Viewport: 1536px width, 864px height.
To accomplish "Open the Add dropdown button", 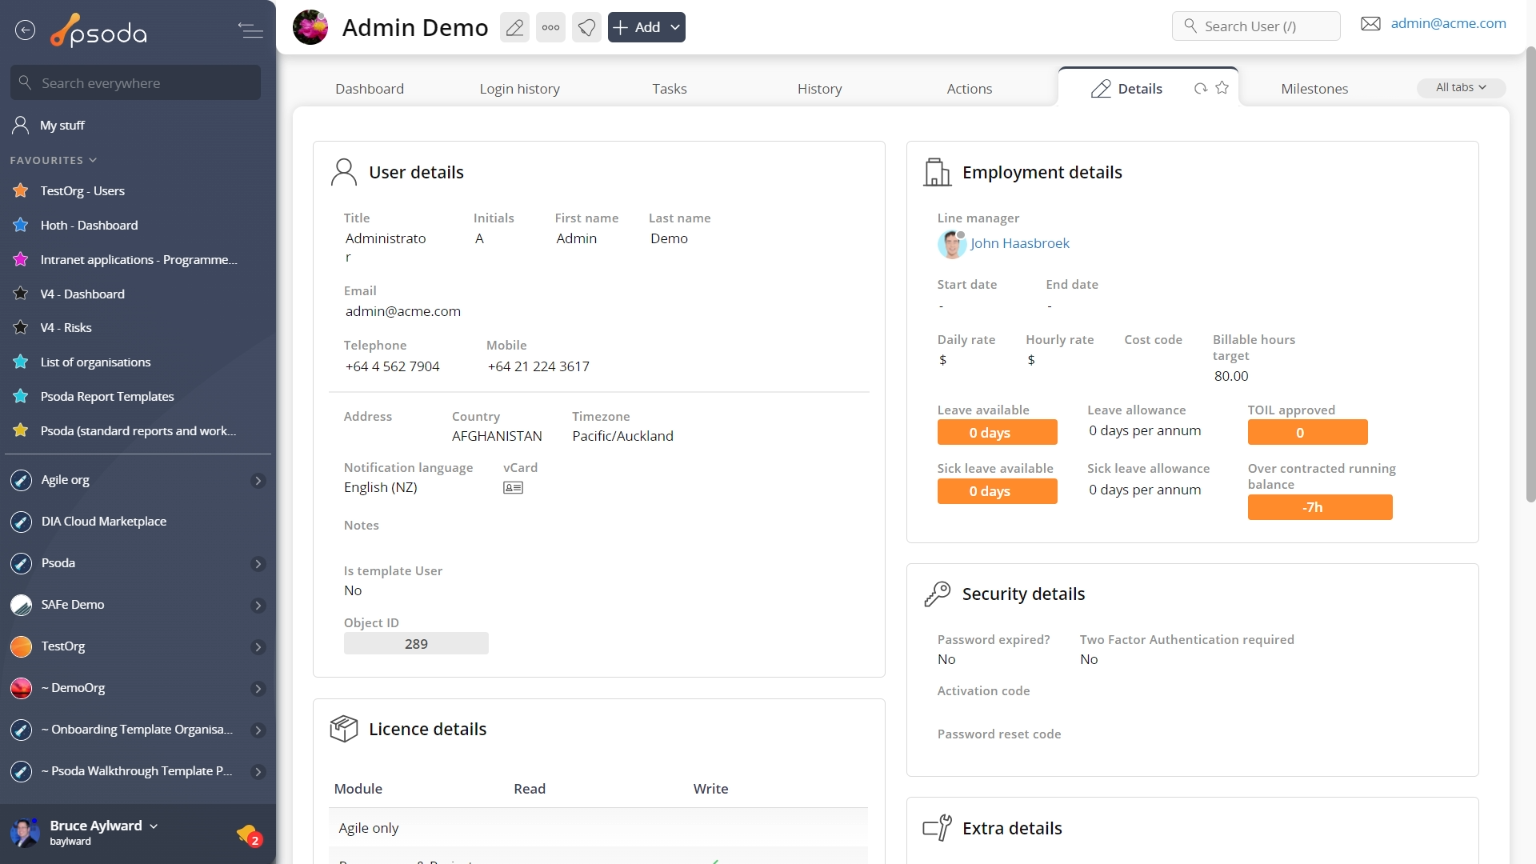I will pyautogui.click(x=646, y=27).
